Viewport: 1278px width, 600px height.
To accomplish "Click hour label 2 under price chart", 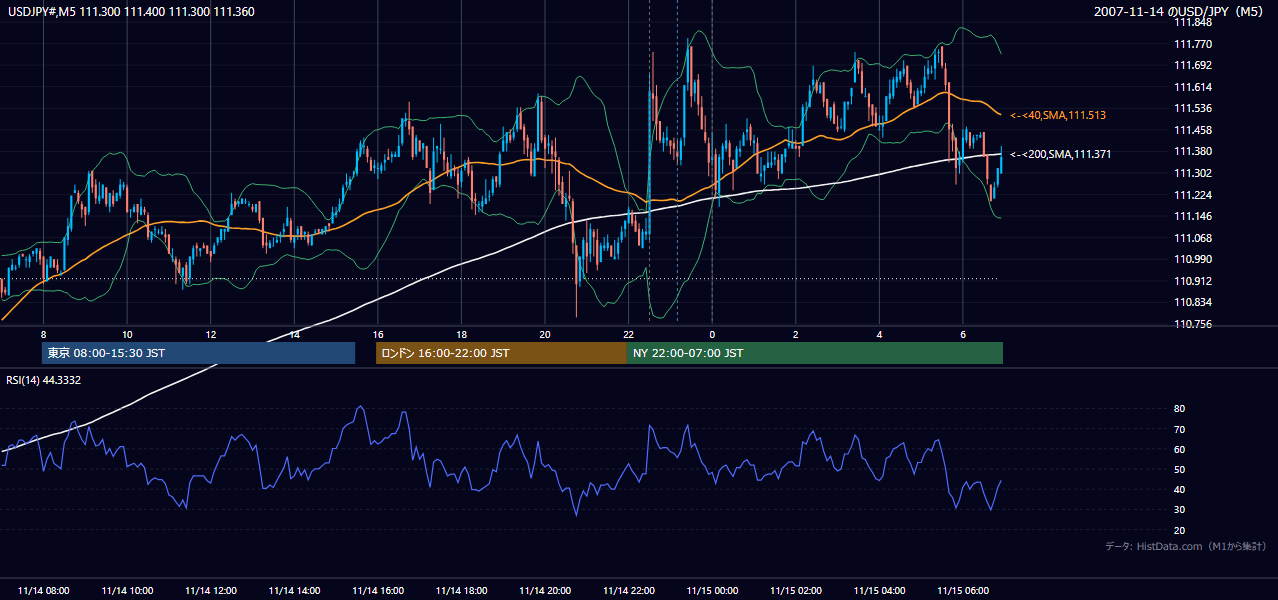I will (795, 334).
